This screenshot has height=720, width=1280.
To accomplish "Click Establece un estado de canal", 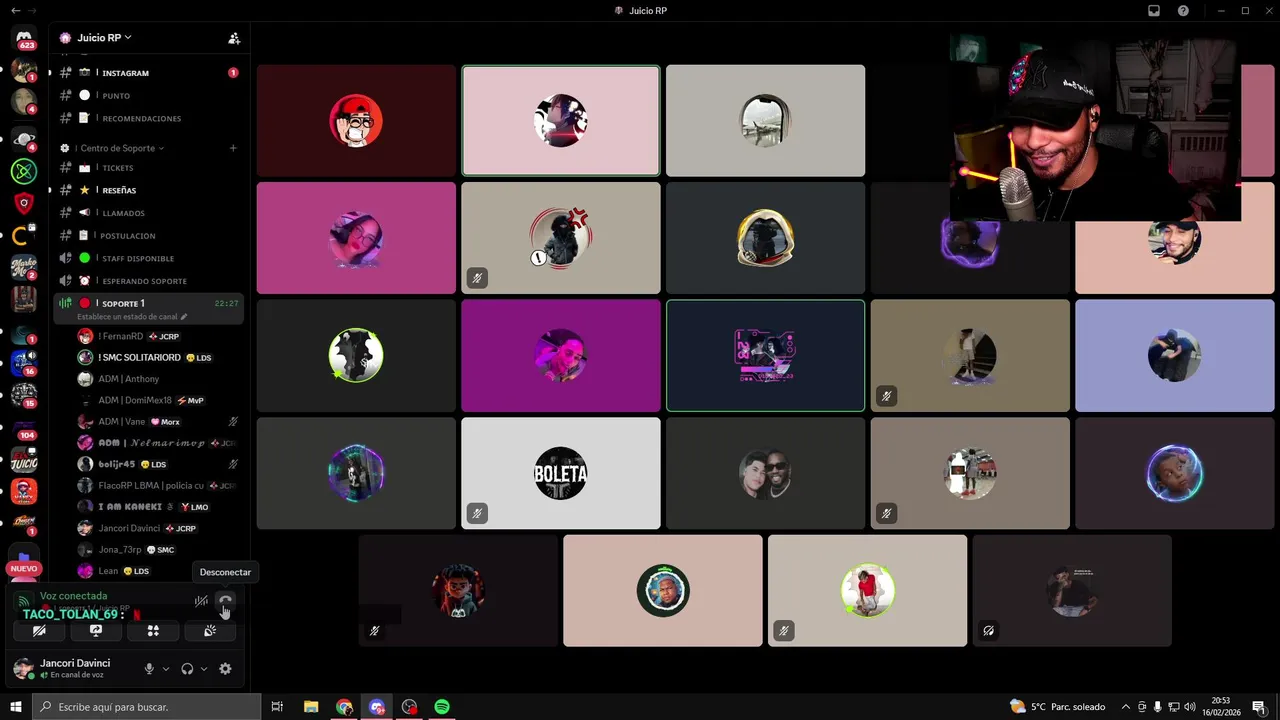I will click(132, 316).
